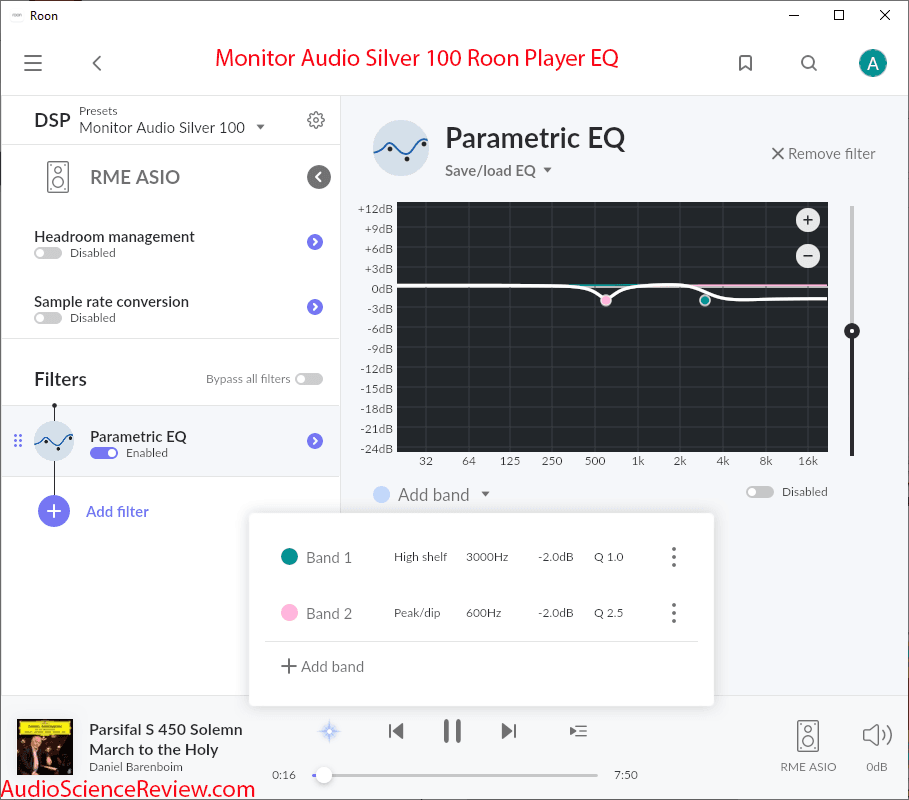The image size is (909, 800).
Task: Pause playback
Action: [452, 731]
